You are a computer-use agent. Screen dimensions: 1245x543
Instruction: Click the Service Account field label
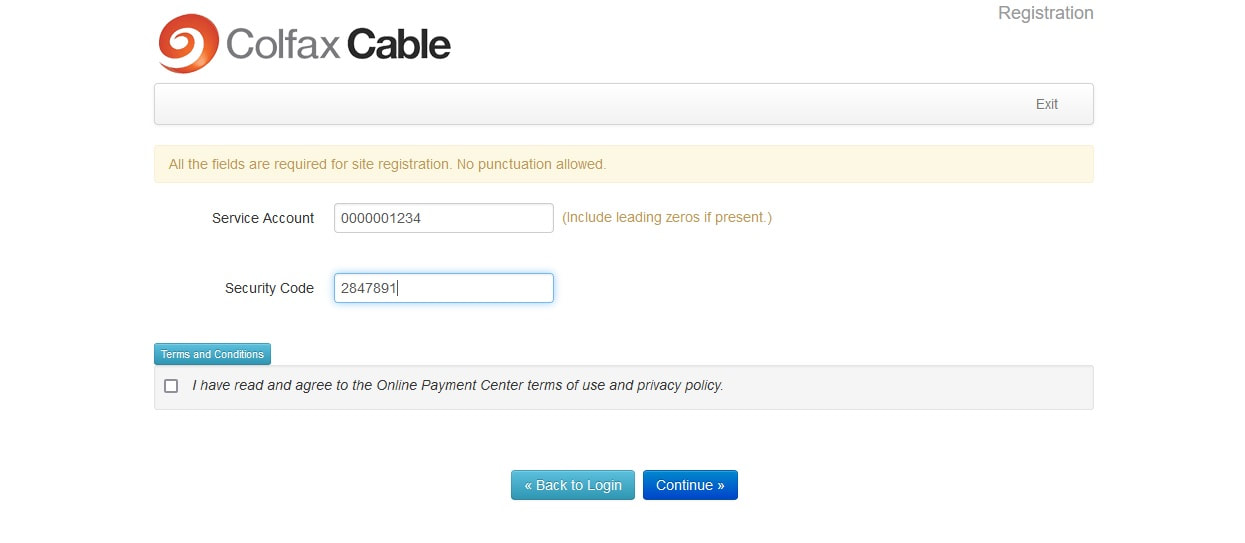[263, 218]
